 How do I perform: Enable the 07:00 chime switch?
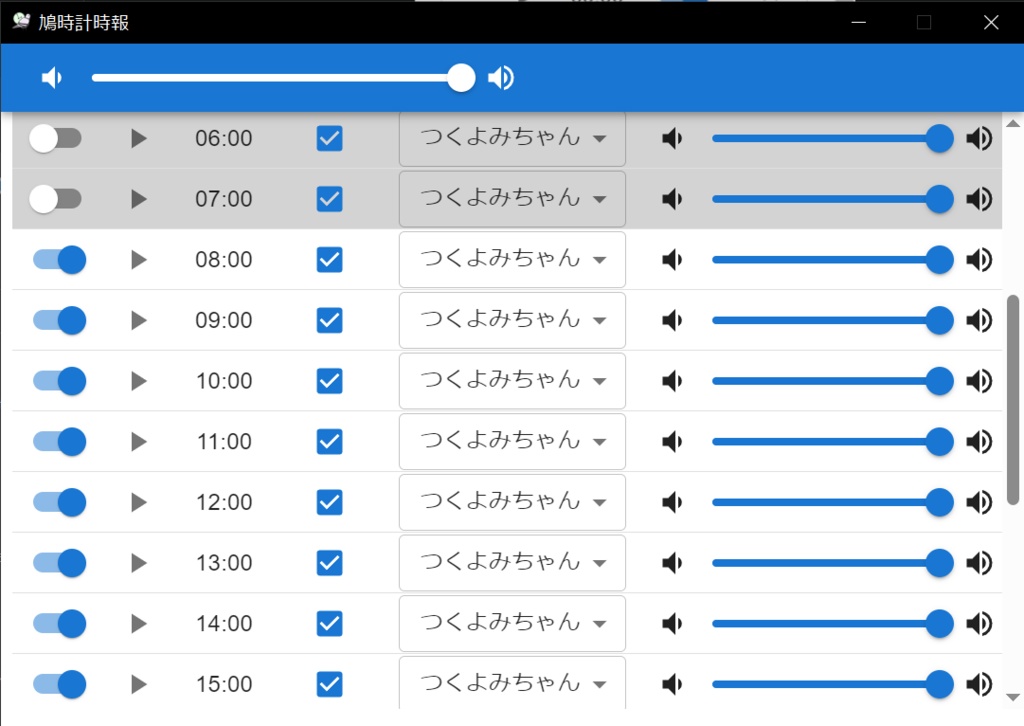tap(56, 199)
